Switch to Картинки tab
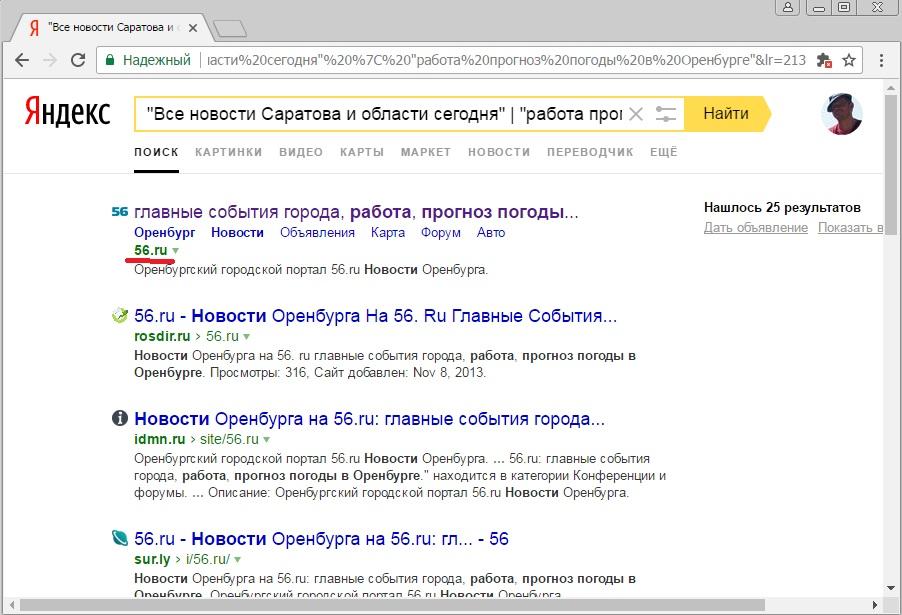902x615 pixels. (228, 152)
